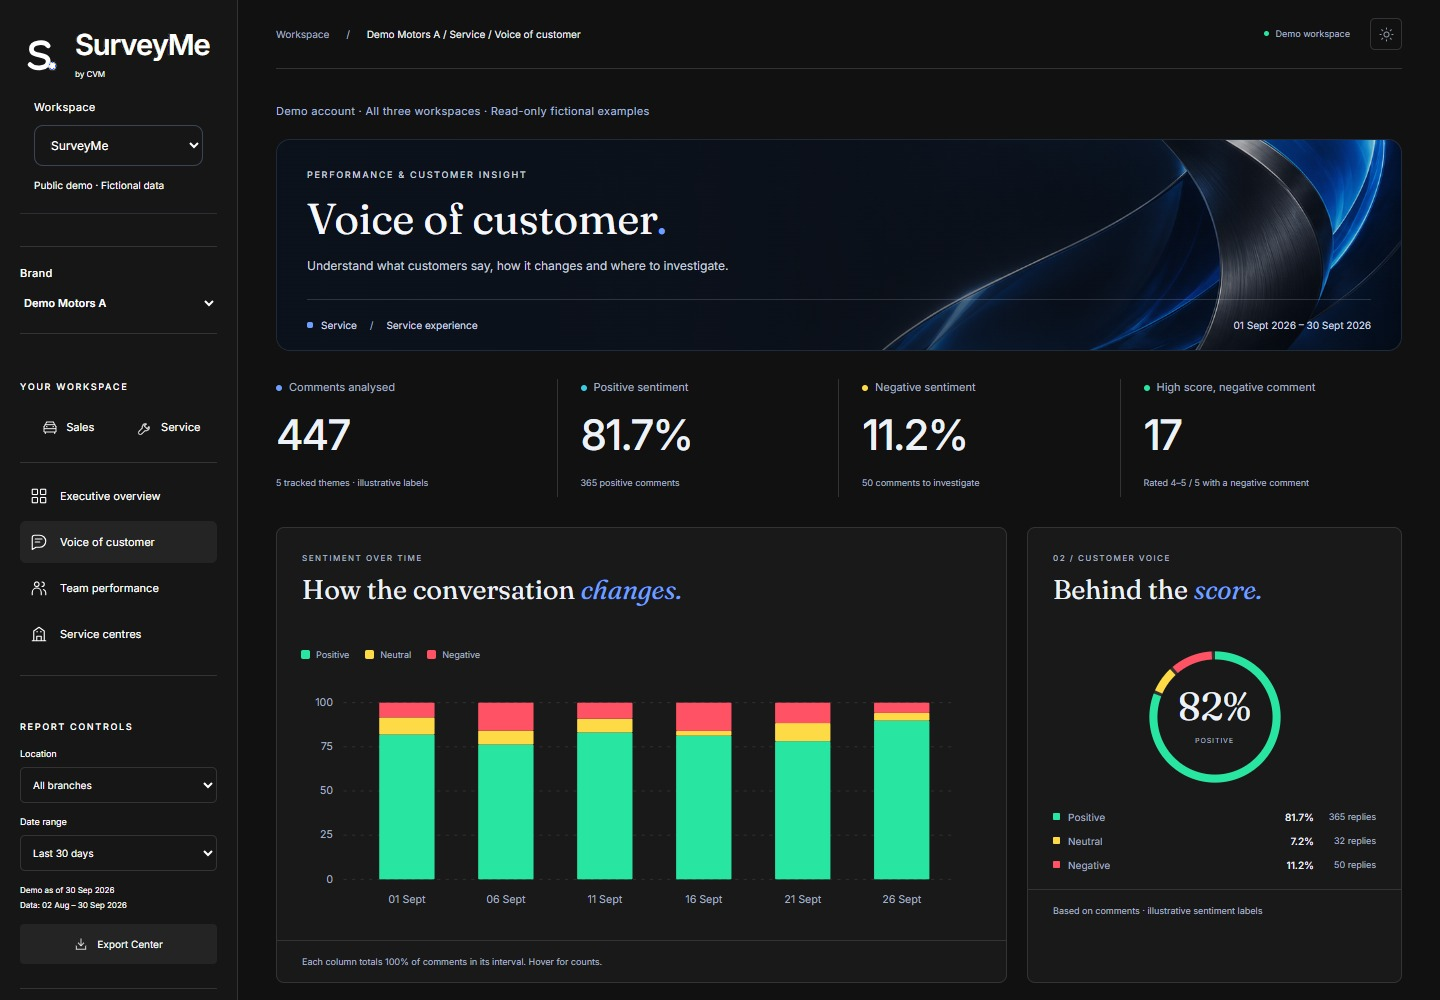Click the Export Center button
The height and width of the screenshot is (1000, 1440).
coord(118,944)
